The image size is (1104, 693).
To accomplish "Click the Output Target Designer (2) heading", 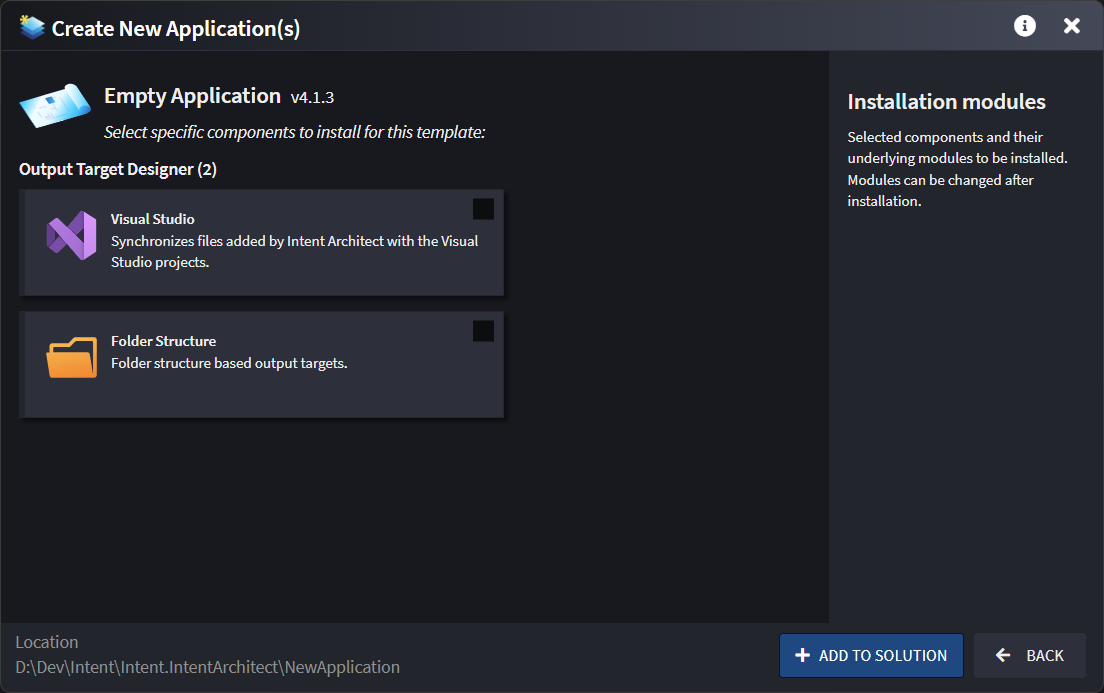I will (118, 169).
